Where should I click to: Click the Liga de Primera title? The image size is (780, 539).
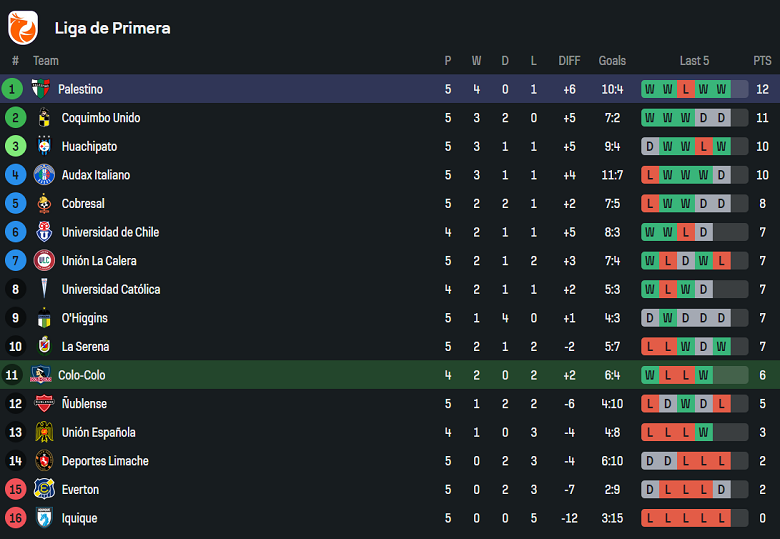(112, 28)
